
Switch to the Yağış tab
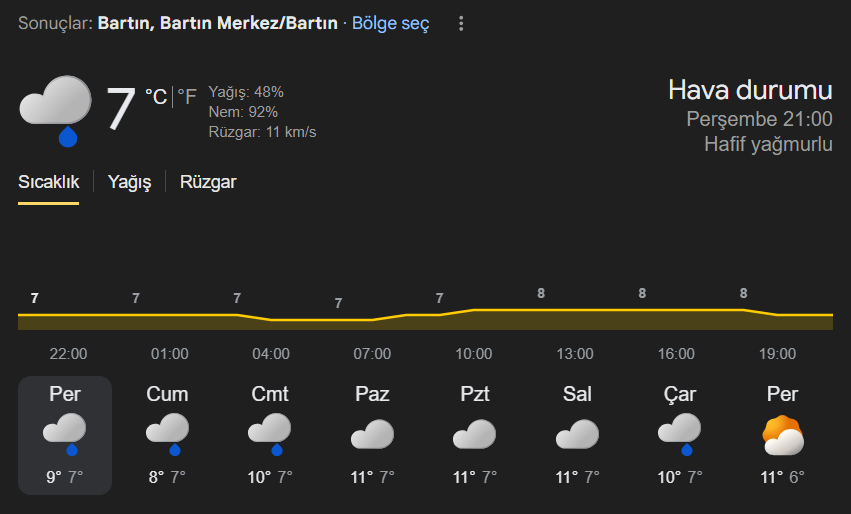point(129,182)
